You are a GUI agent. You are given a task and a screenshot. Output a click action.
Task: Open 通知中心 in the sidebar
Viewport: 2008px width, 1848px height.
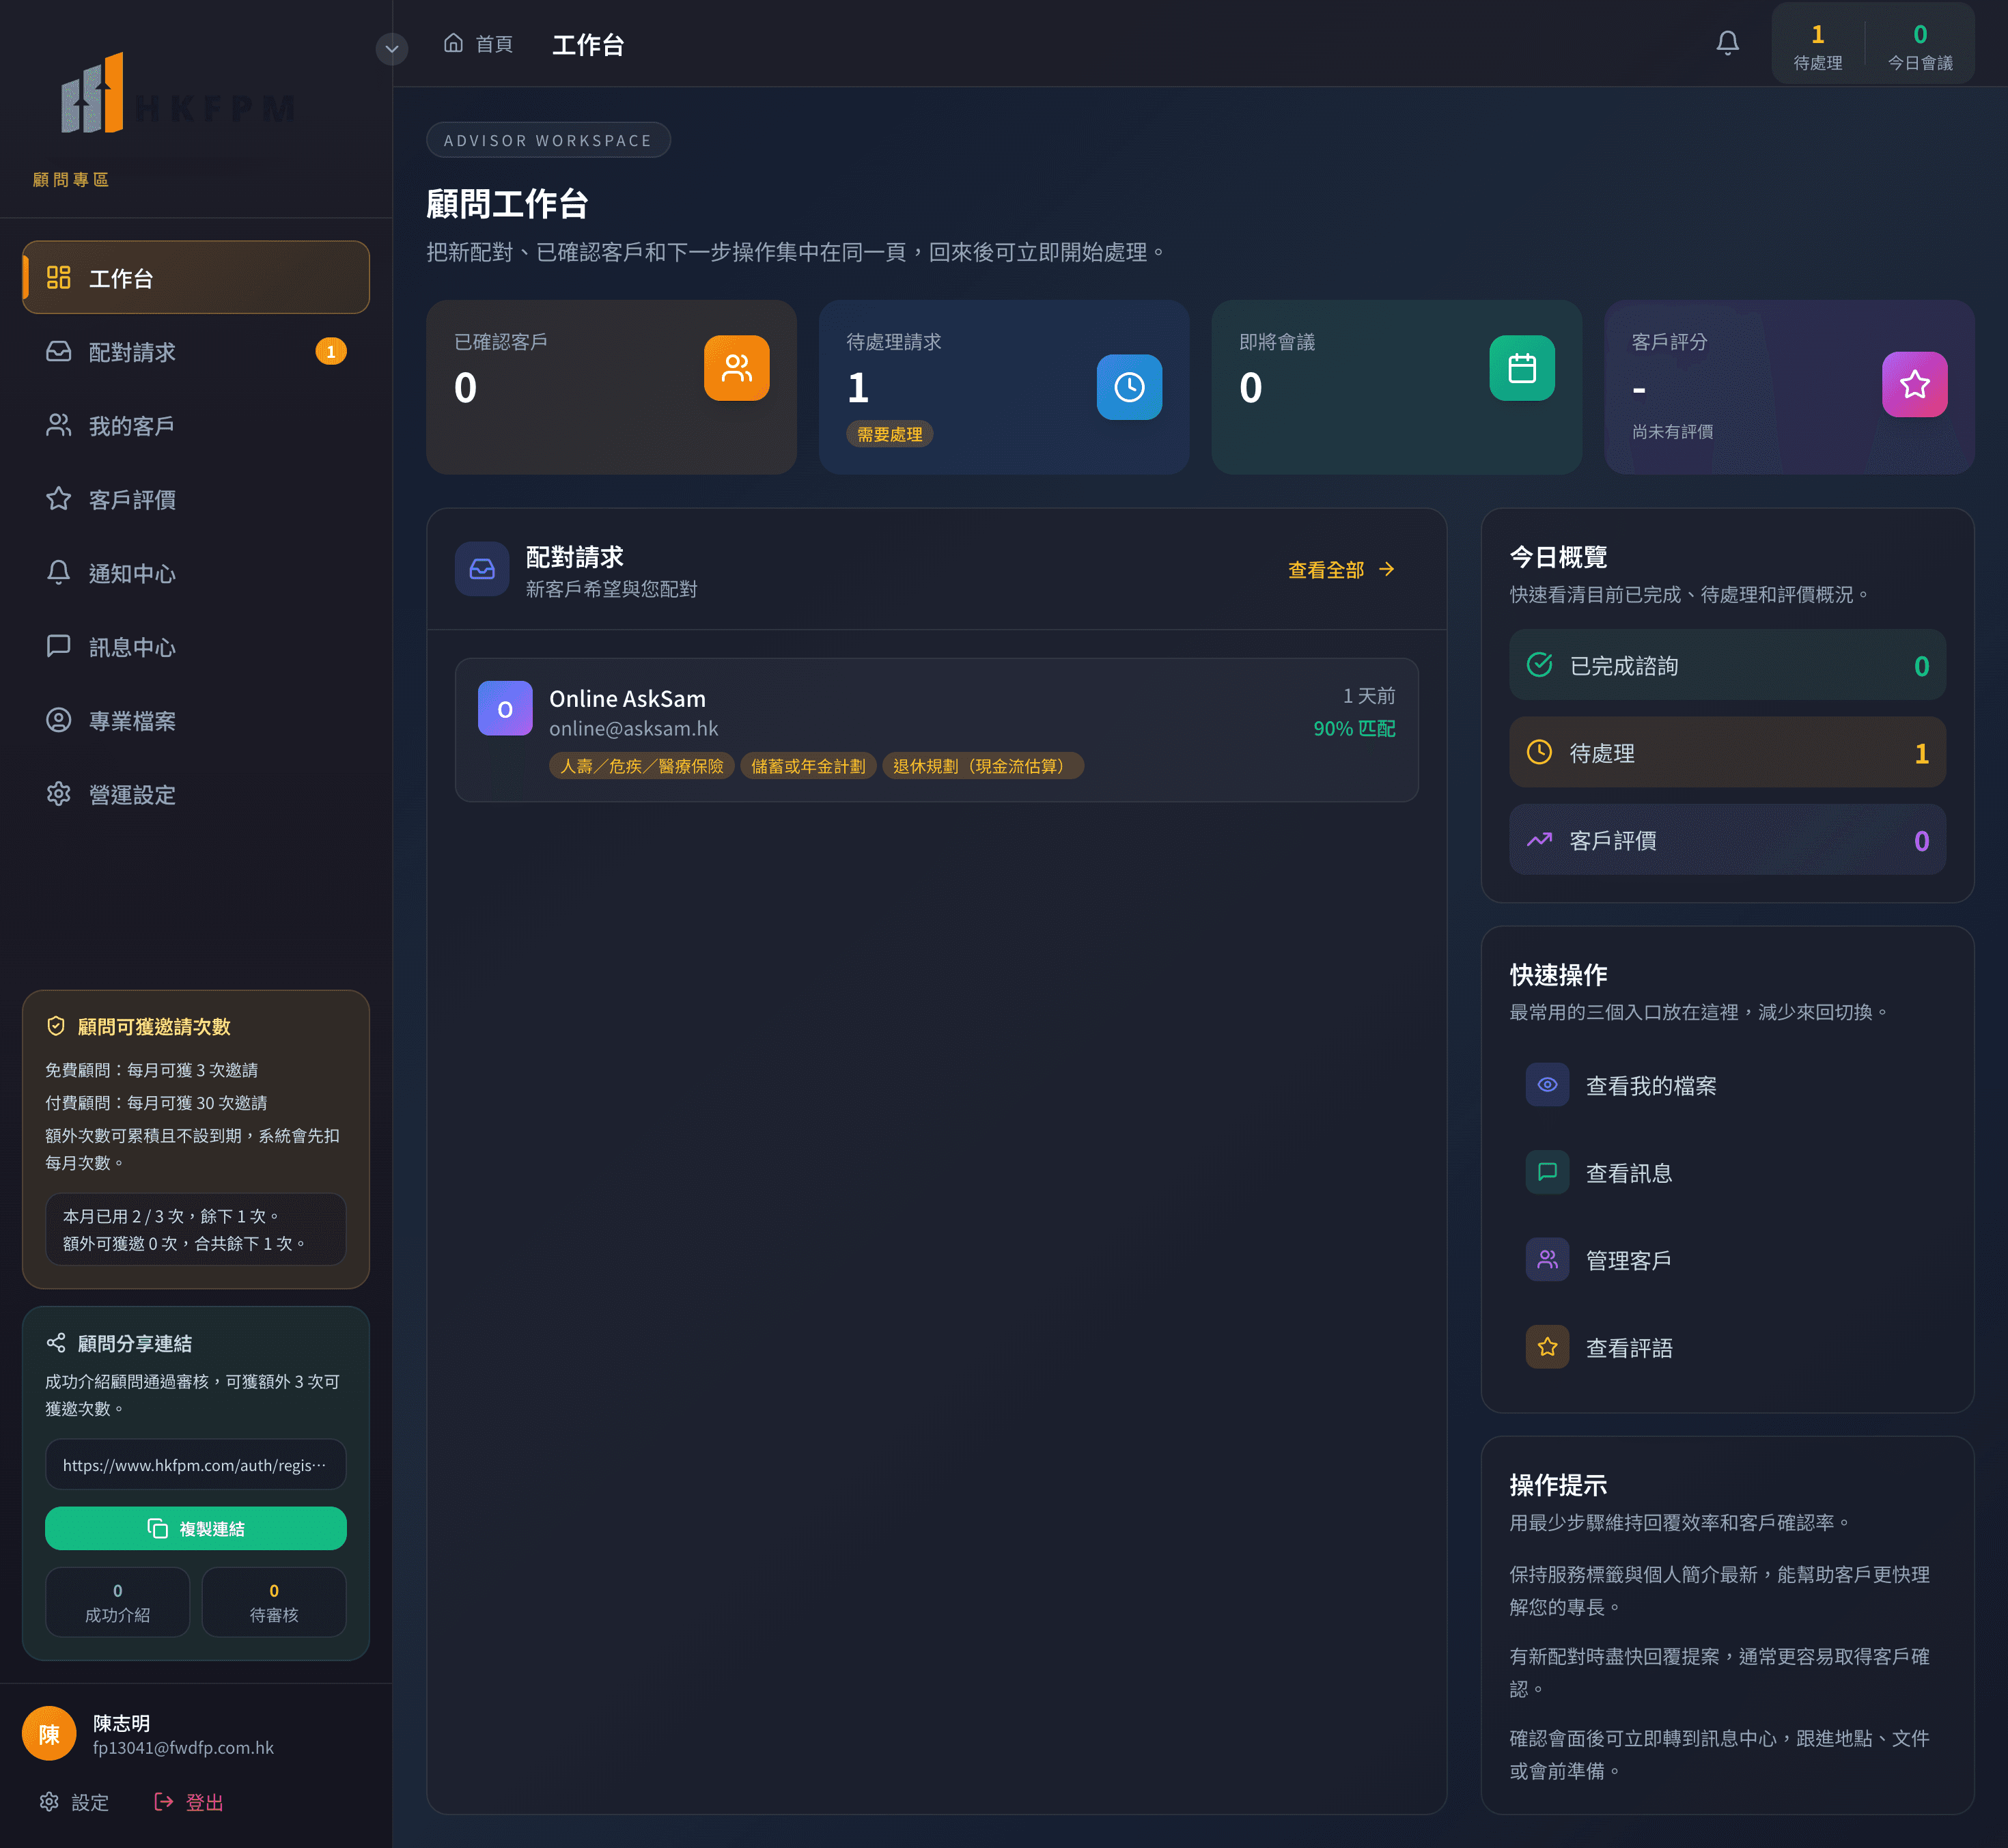point(196,573)
